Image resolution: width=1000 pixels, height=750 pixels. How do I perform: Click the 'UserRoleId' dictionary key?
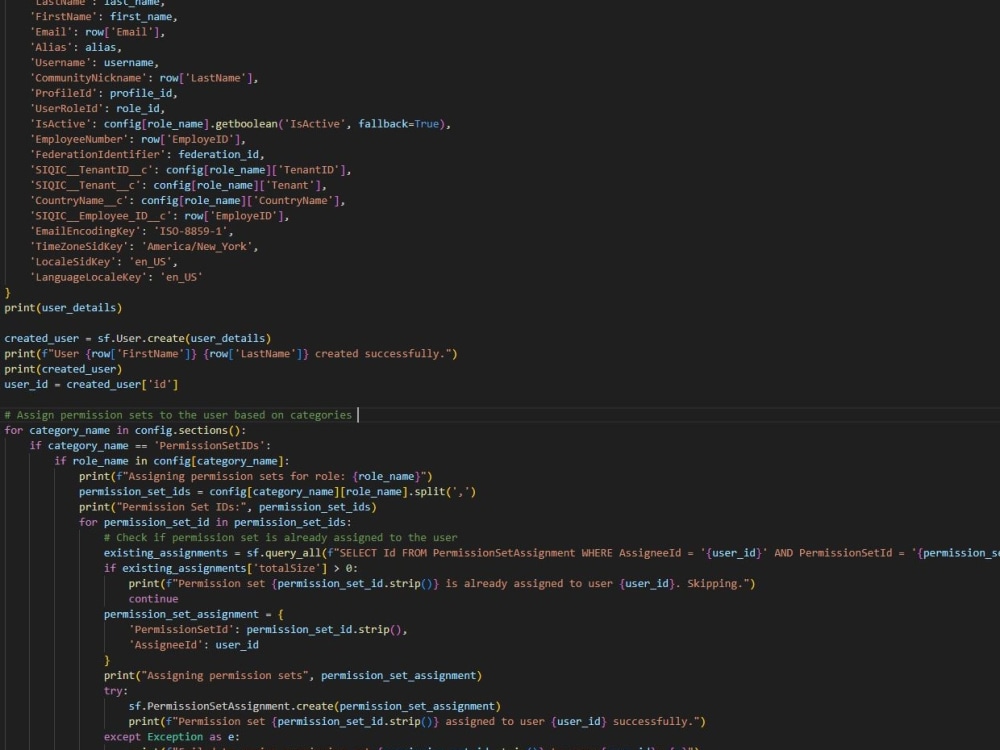click(x=67, y=108)
